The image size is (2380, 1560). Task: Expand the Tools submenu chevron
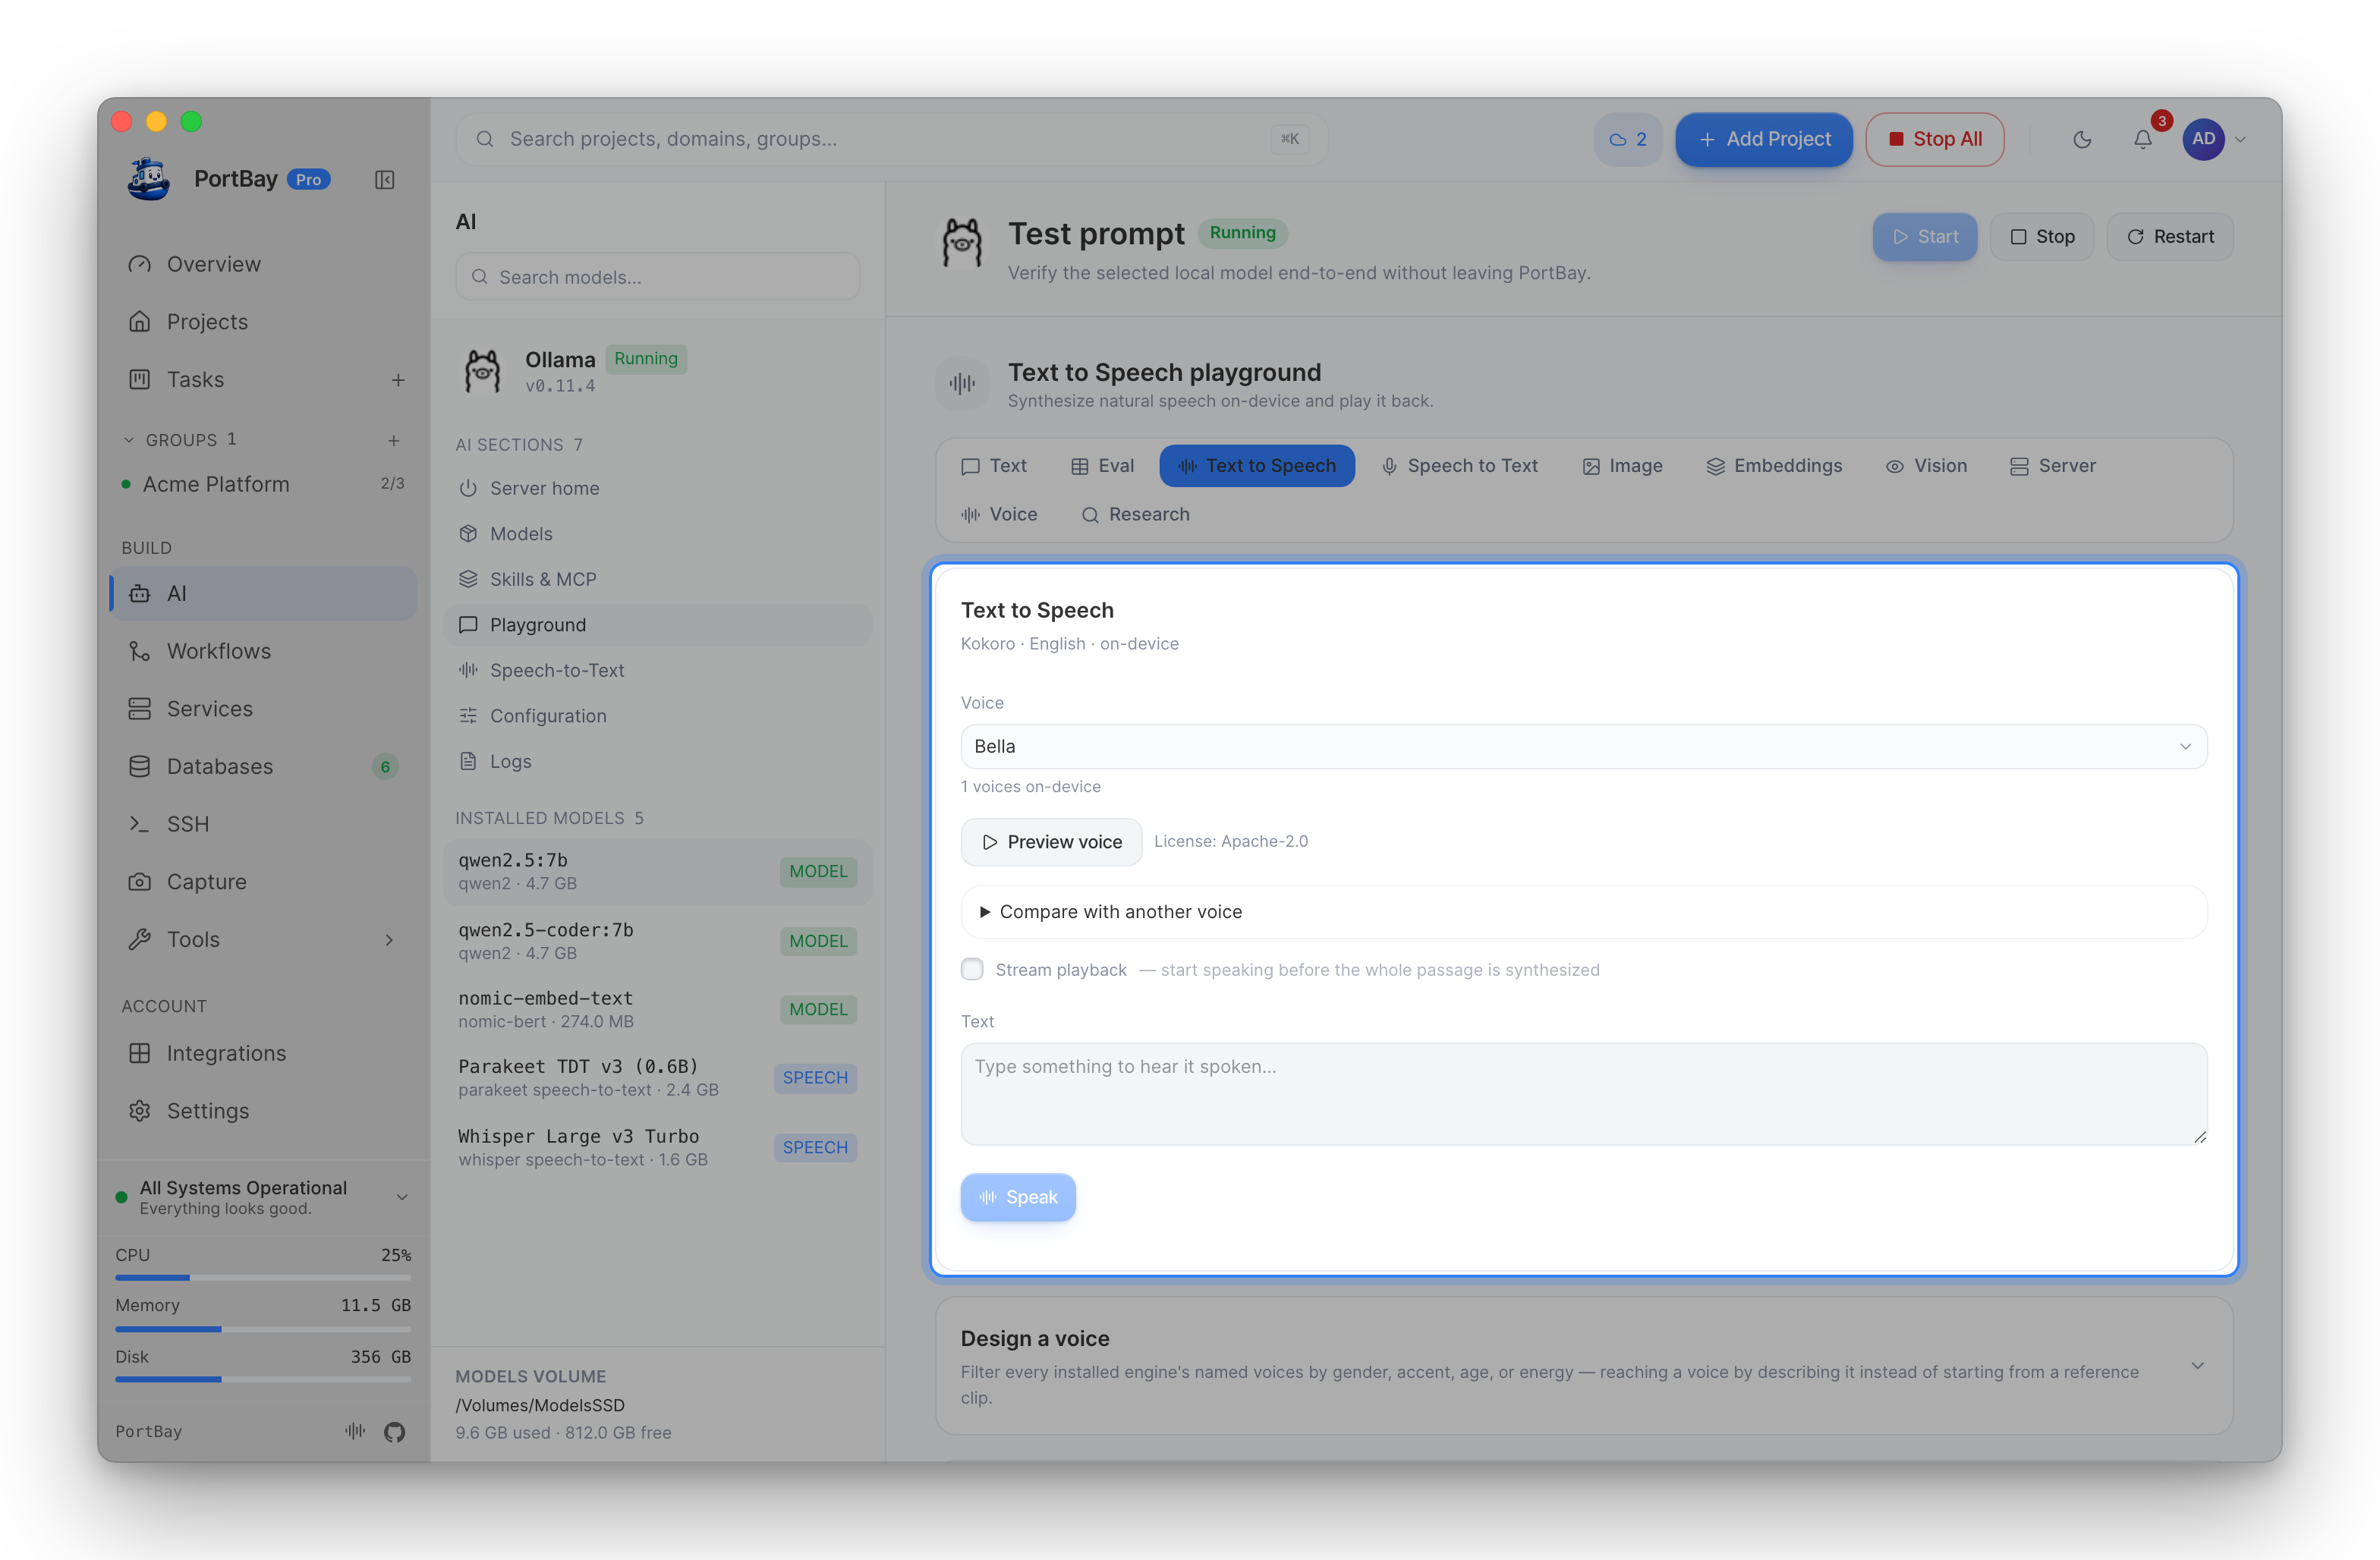coord(389,940)
